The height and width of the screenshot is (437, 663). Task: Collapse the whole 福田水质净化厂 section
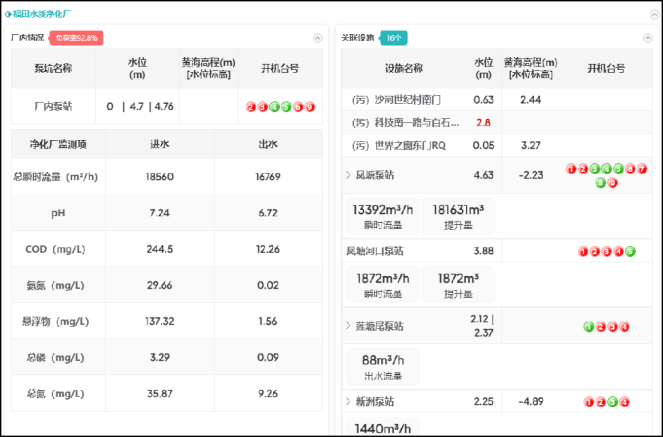654,15
